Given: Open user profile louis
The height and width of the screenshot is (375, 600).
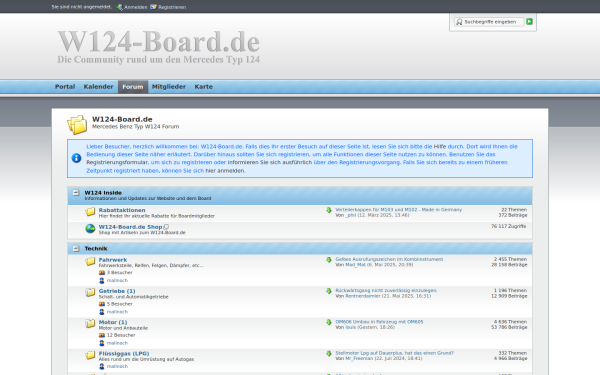Looking at the screenshot, I should pyautogui.click(x=351, y=328).
